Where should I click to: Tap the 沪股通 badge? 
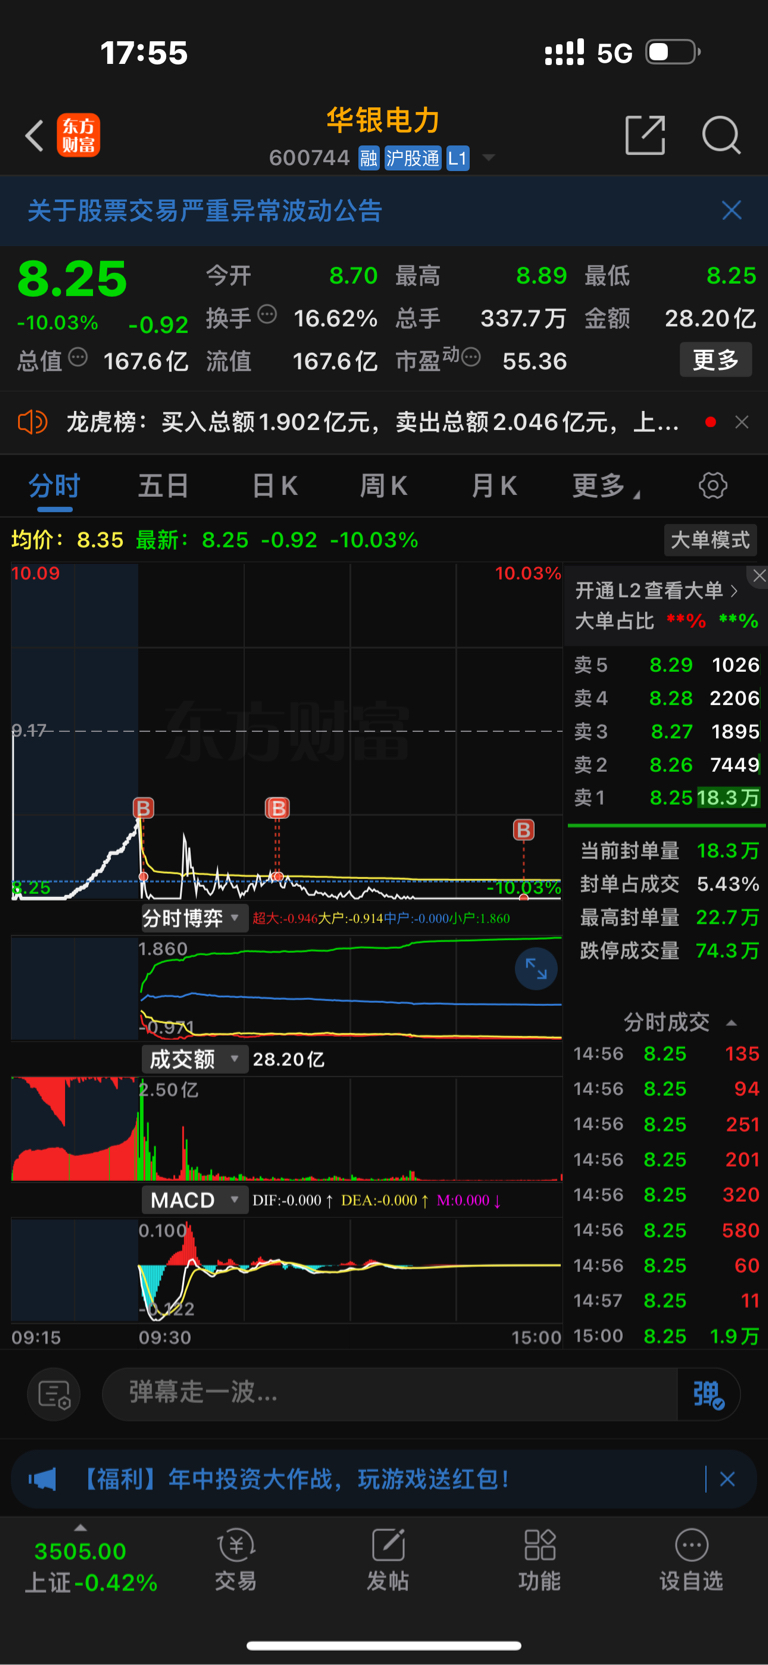(x=413, y=158)
